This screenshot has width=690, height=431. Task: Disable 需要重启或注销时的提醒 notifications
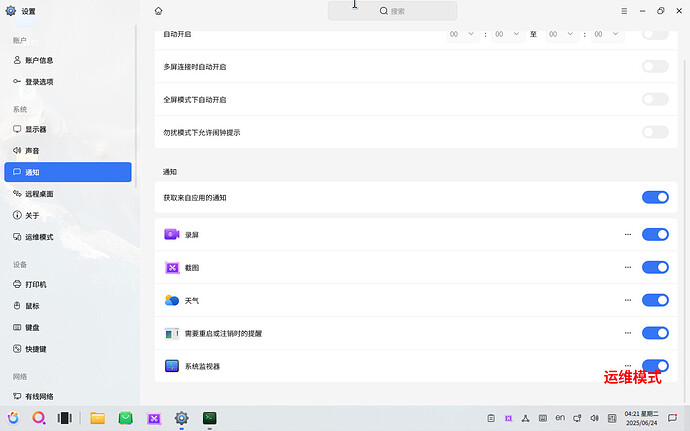tap(655, 333)
